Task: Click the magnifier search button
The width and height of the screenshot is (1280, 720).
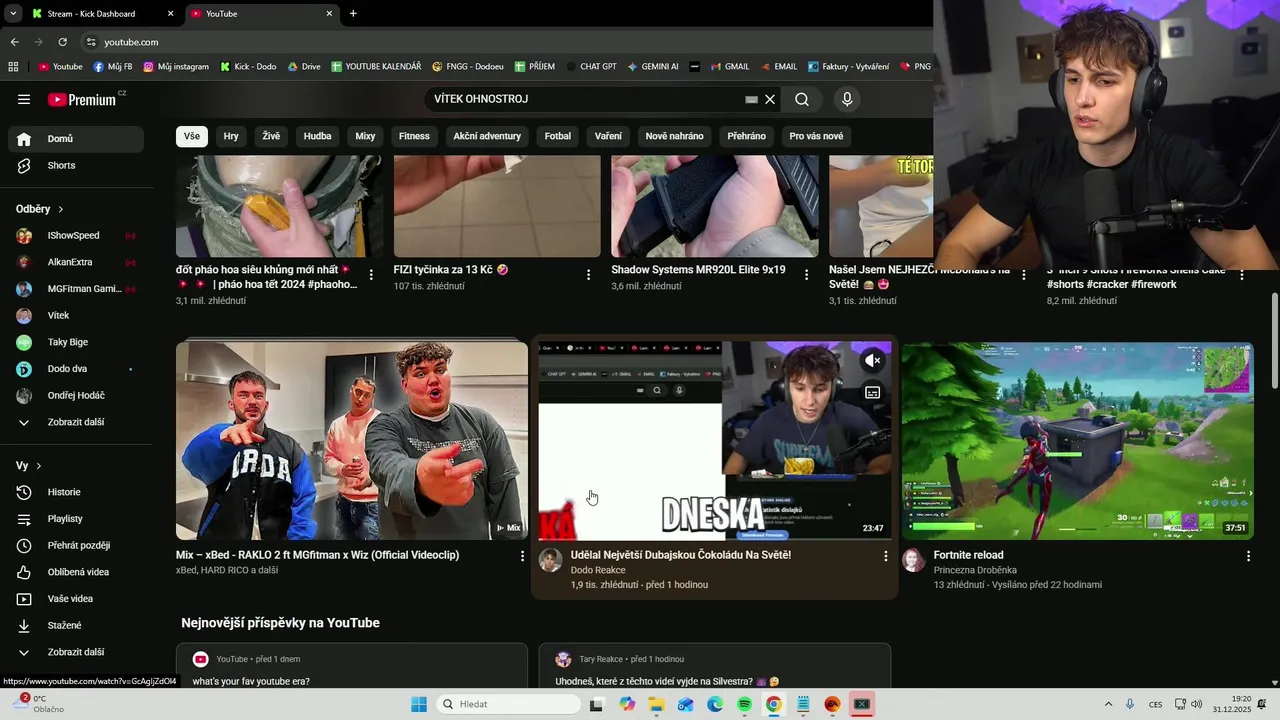Action: tap(802, 99)
